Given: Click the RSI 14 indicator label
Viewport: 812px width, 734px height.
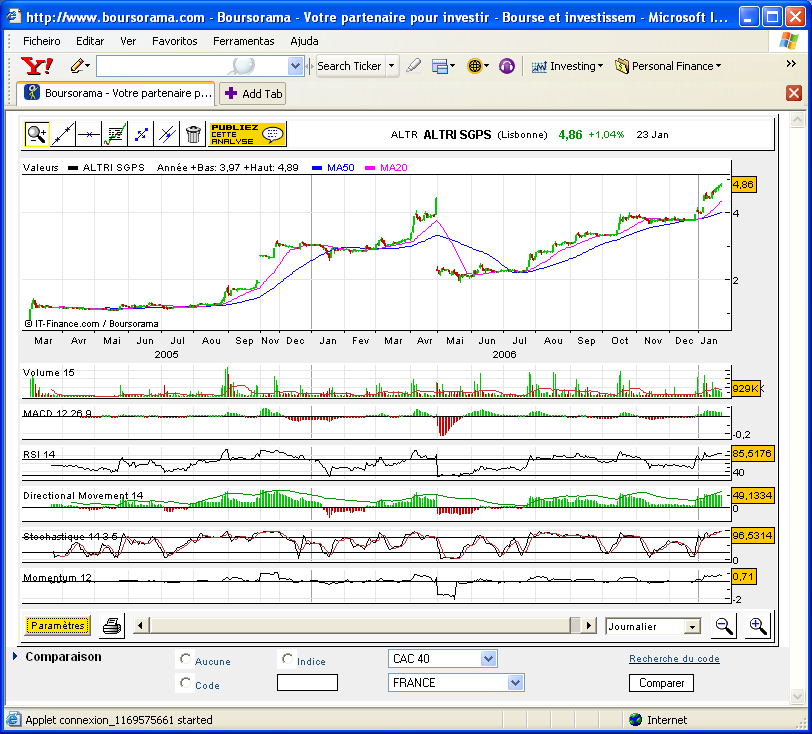Looking at the screenshot, I should (x=39, y=455).
